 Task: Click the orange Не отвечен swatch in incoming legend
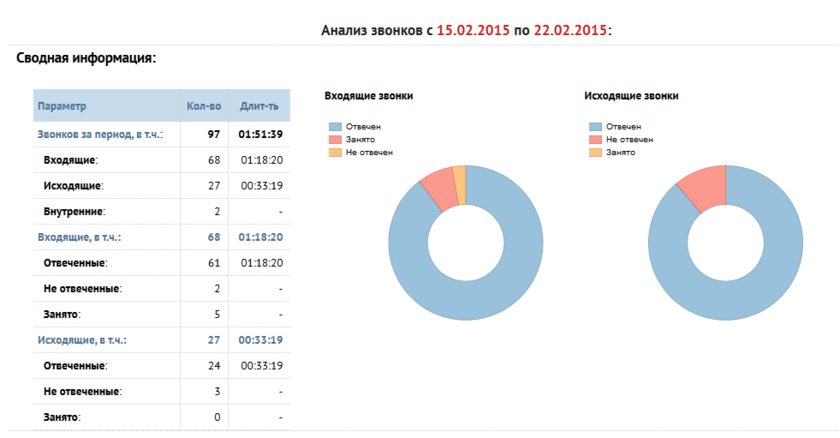(335, 152)
